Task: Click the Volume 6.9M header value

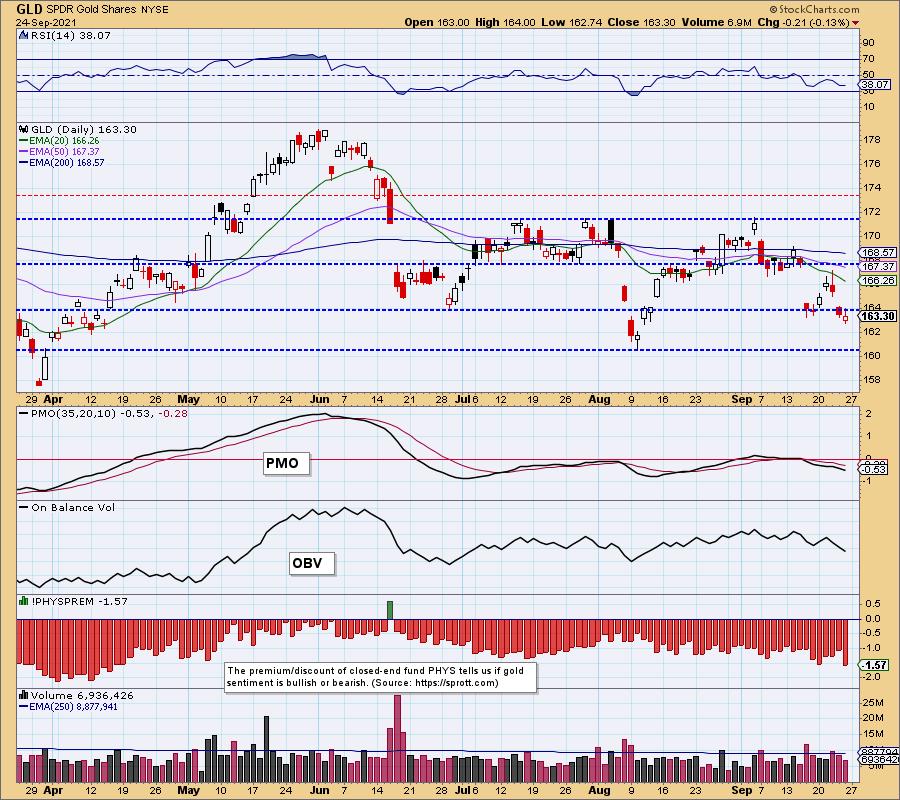Action: [716, 22]
